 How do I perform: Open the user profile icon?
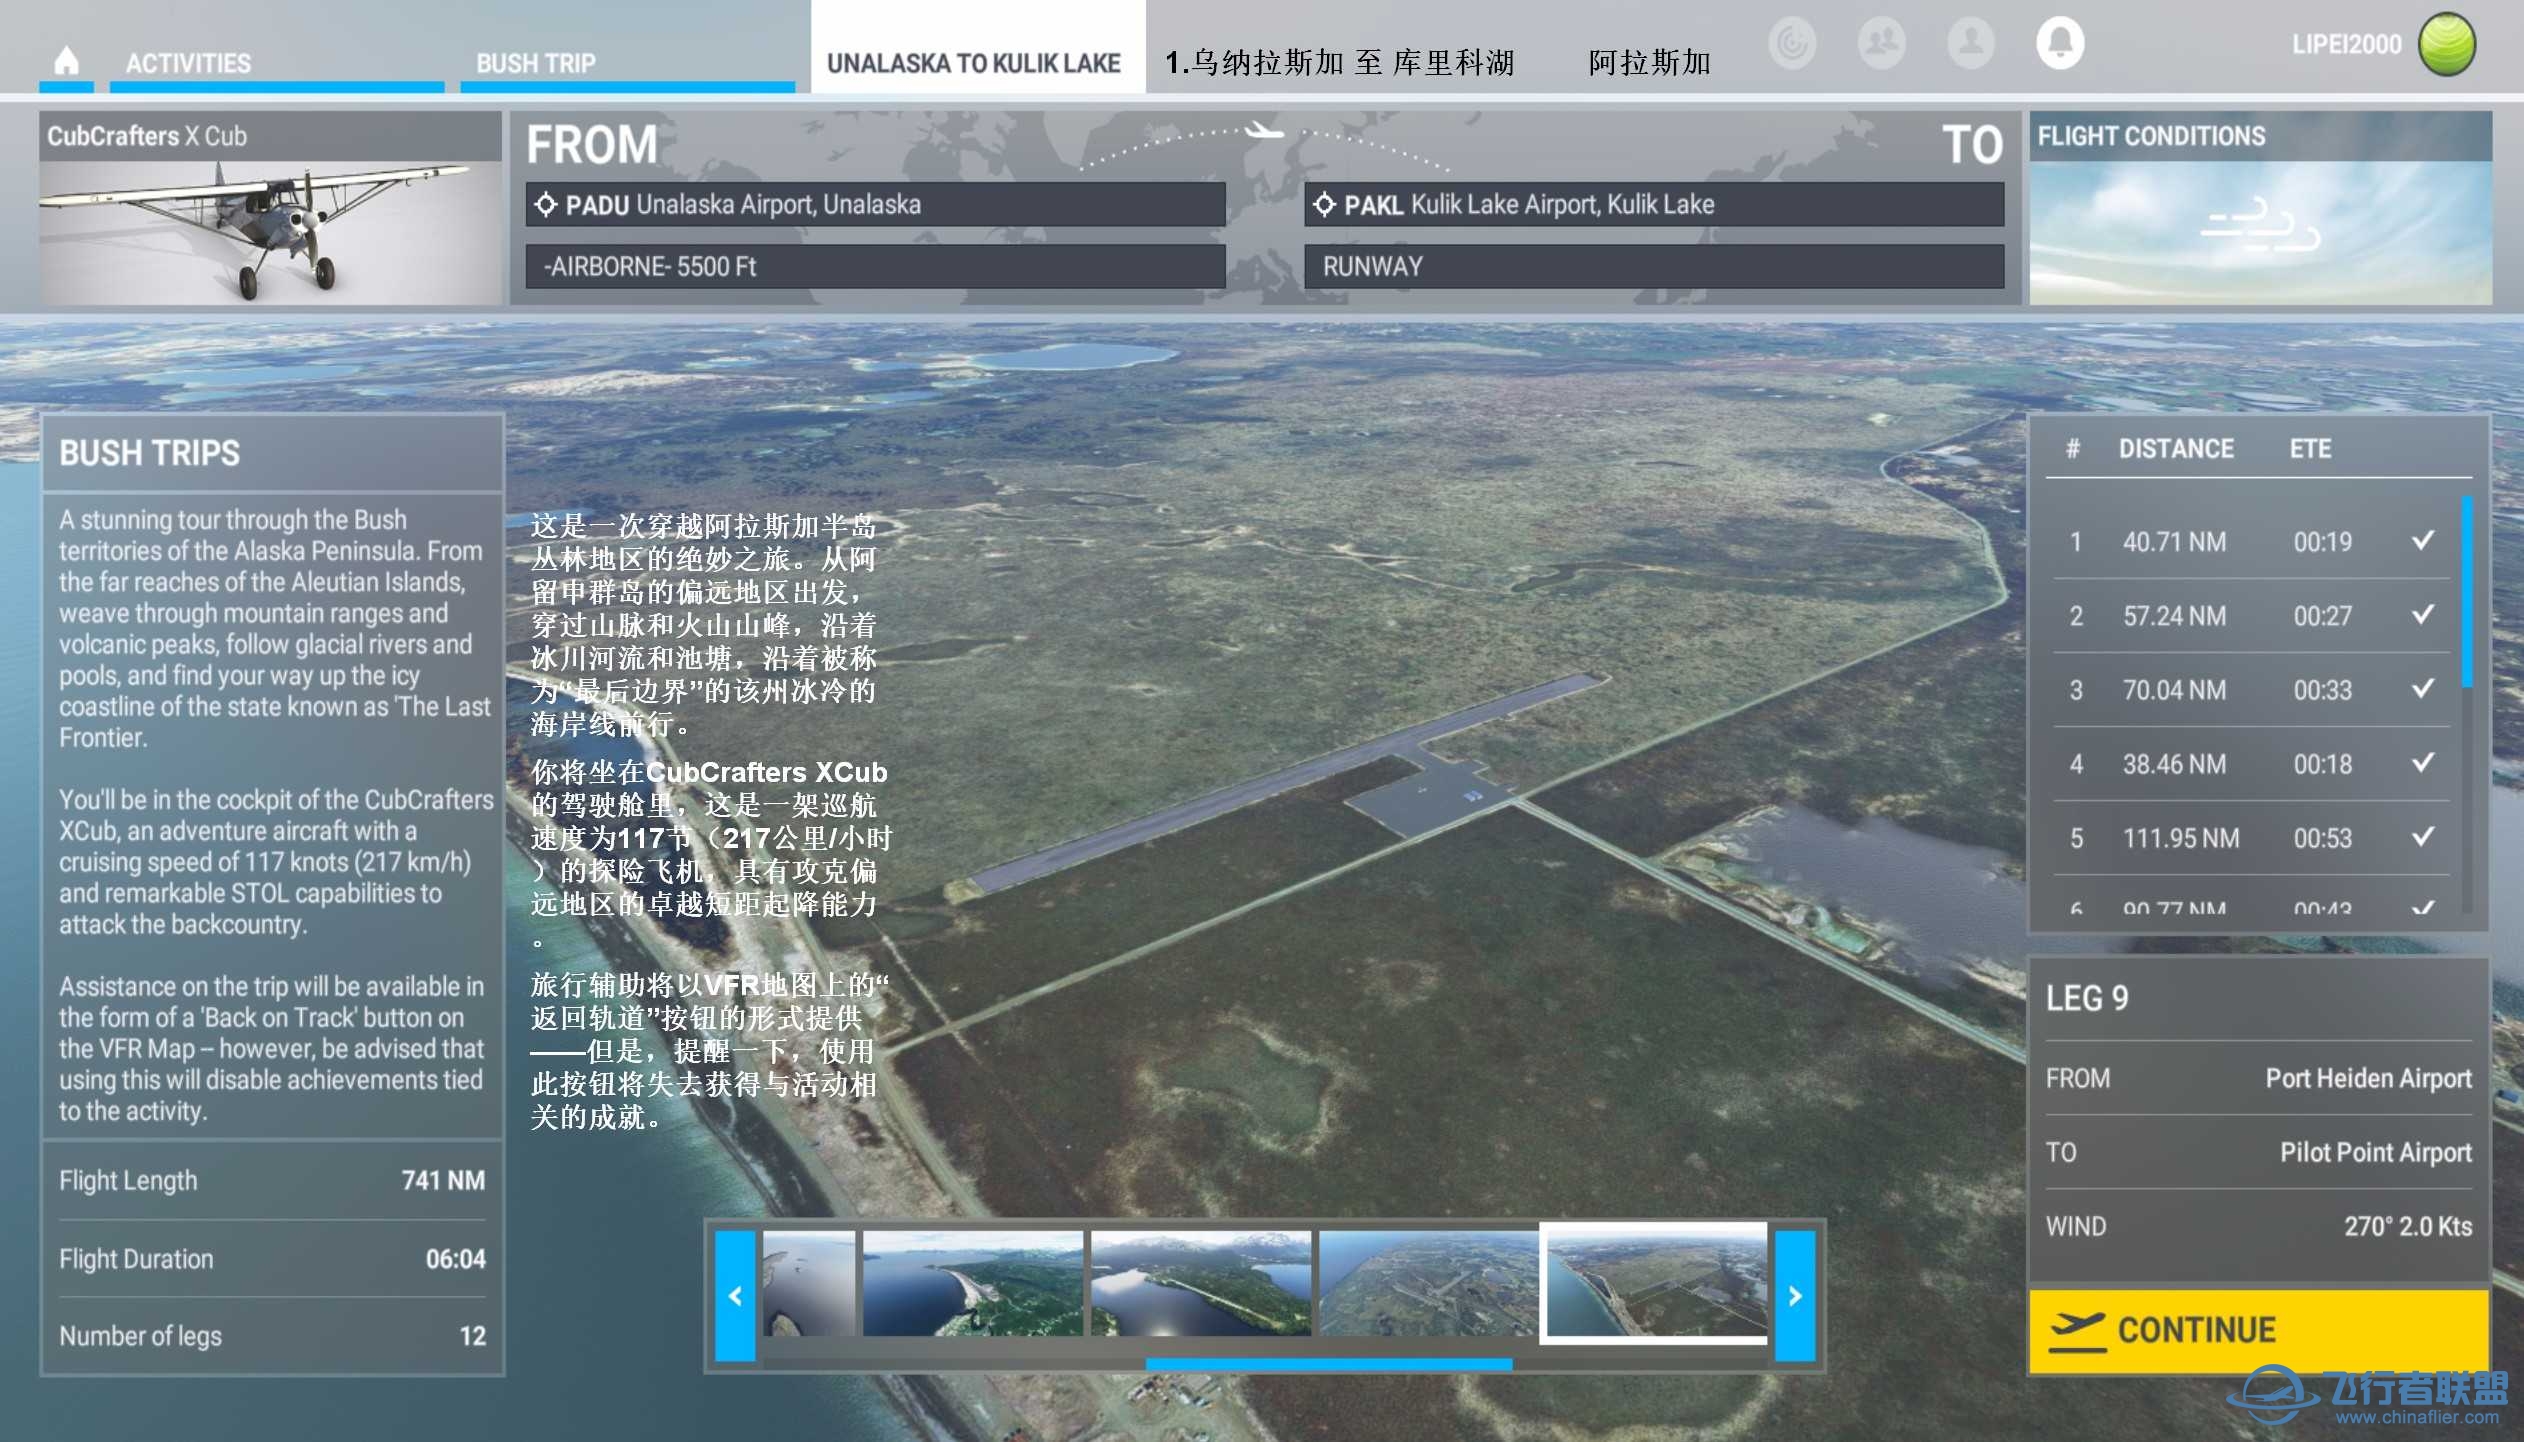pos(1970,43)
